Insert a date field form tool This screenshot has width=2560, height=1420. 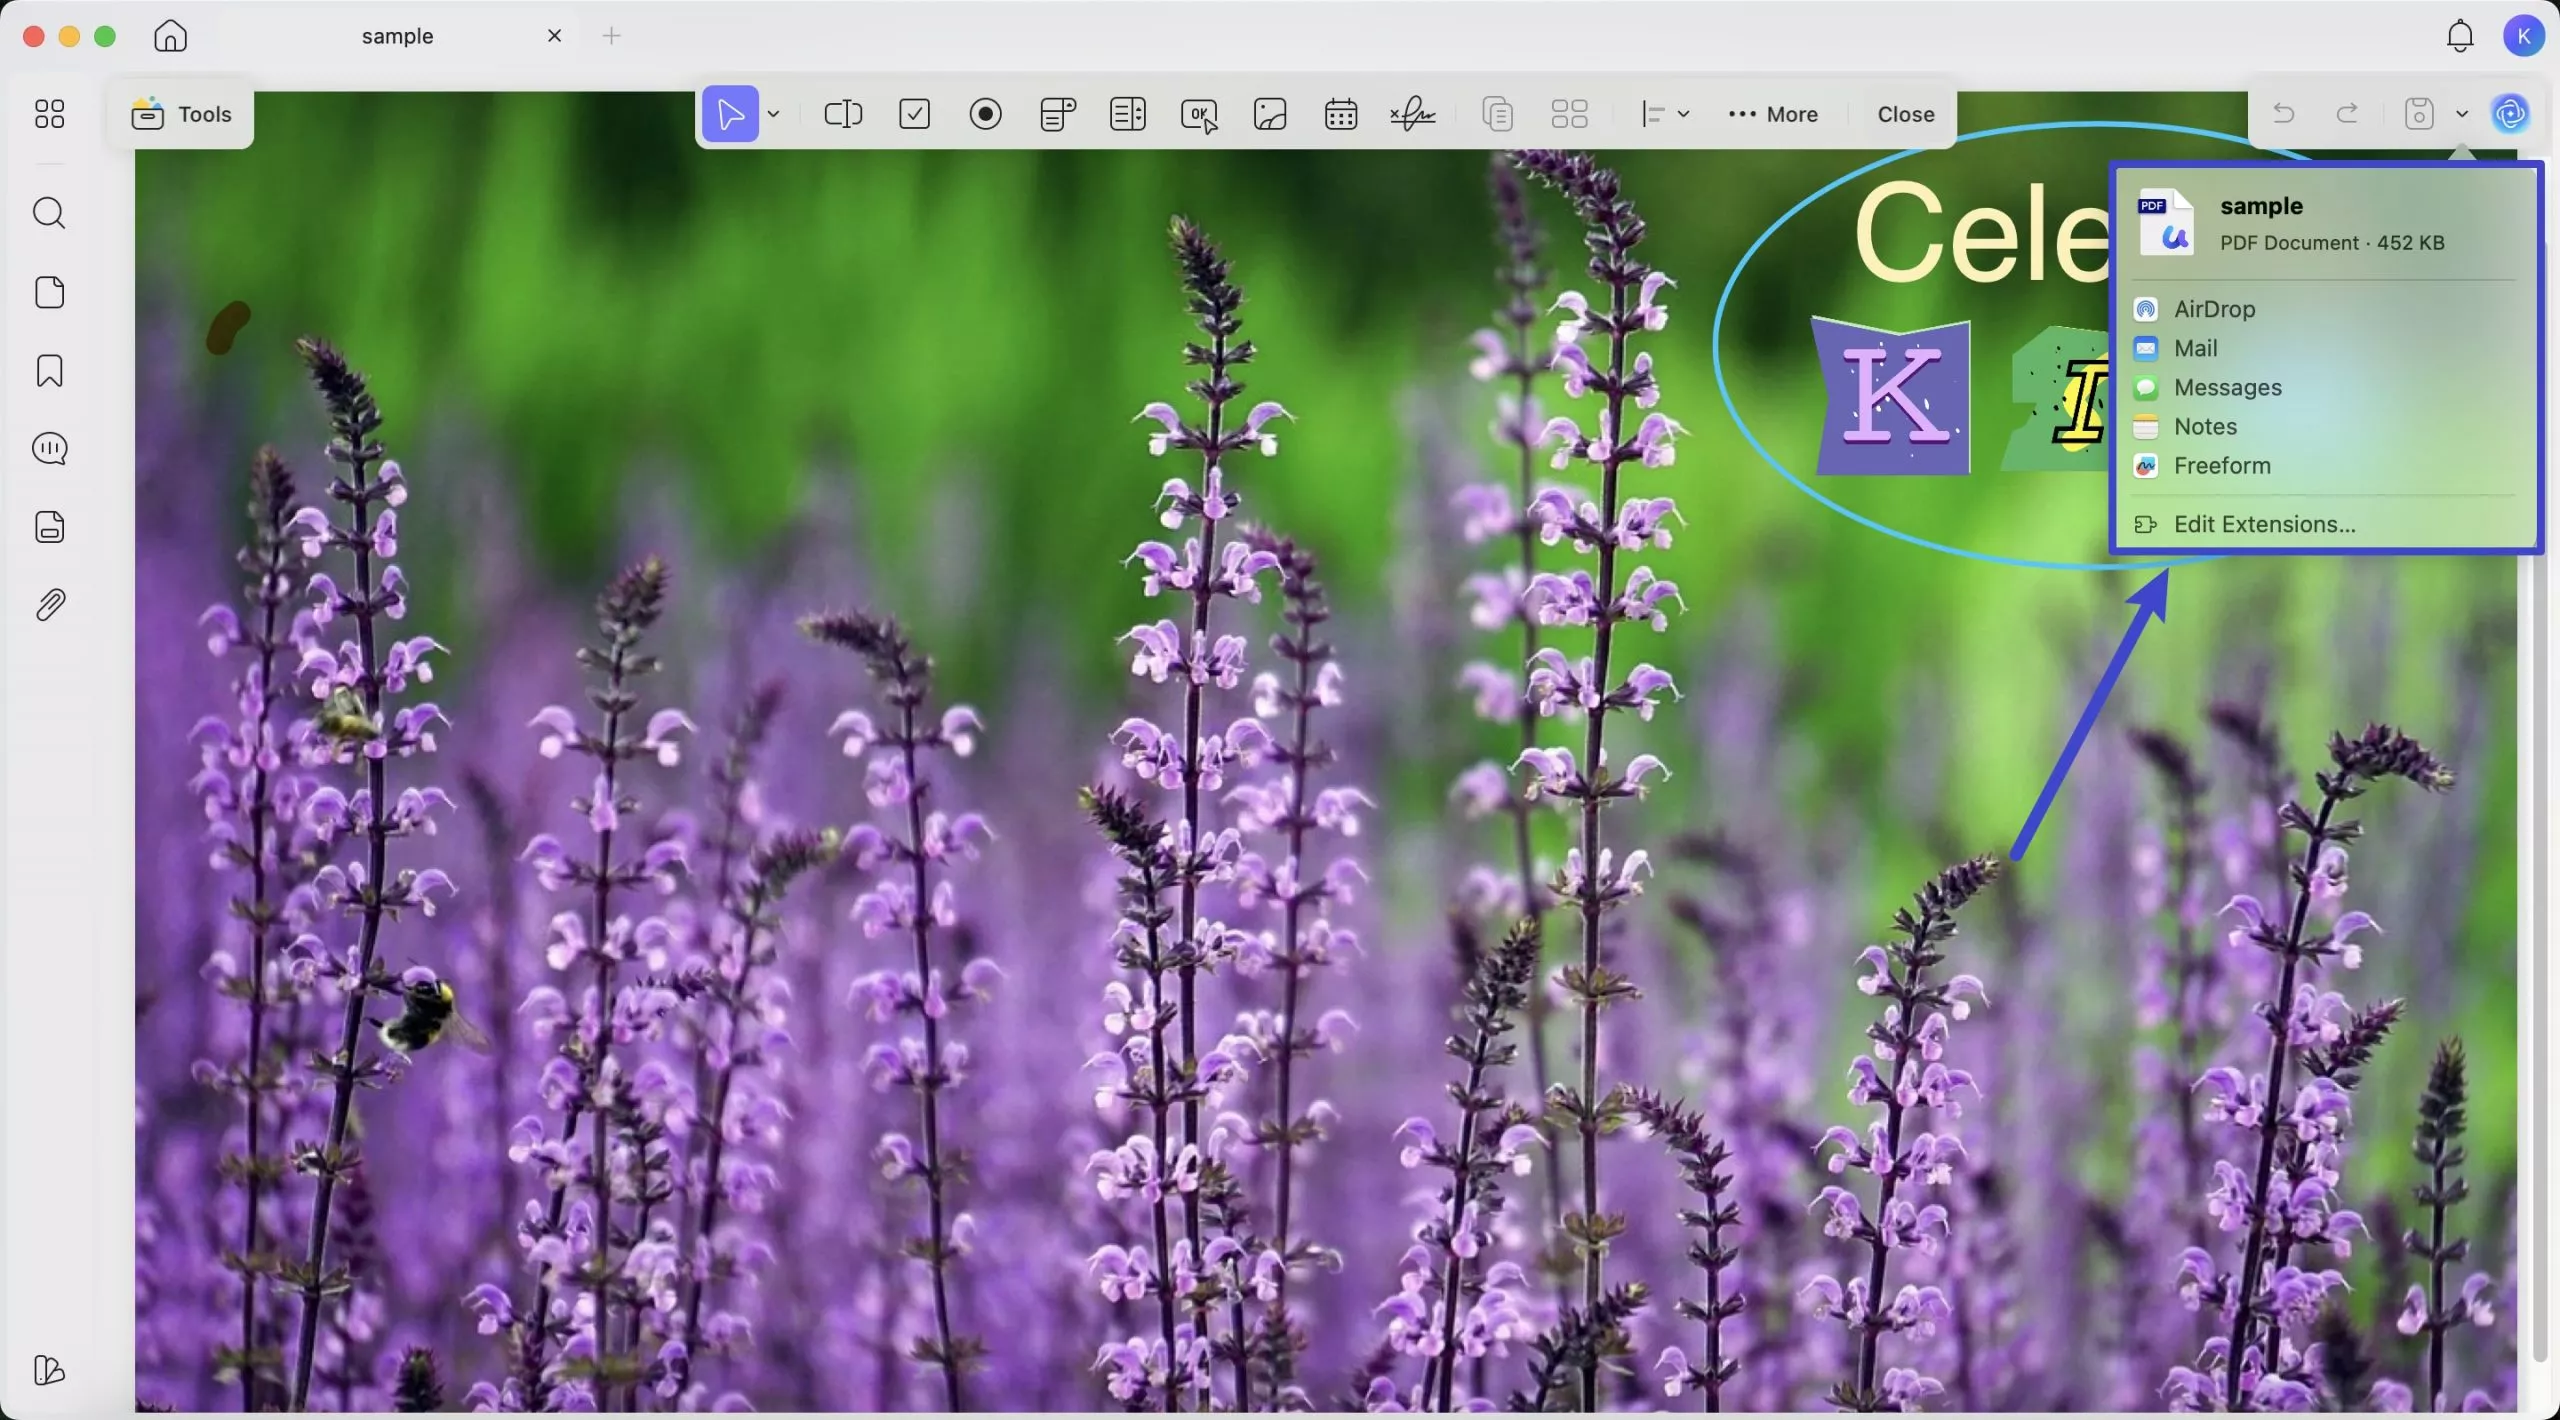(x=1341, y=114)
